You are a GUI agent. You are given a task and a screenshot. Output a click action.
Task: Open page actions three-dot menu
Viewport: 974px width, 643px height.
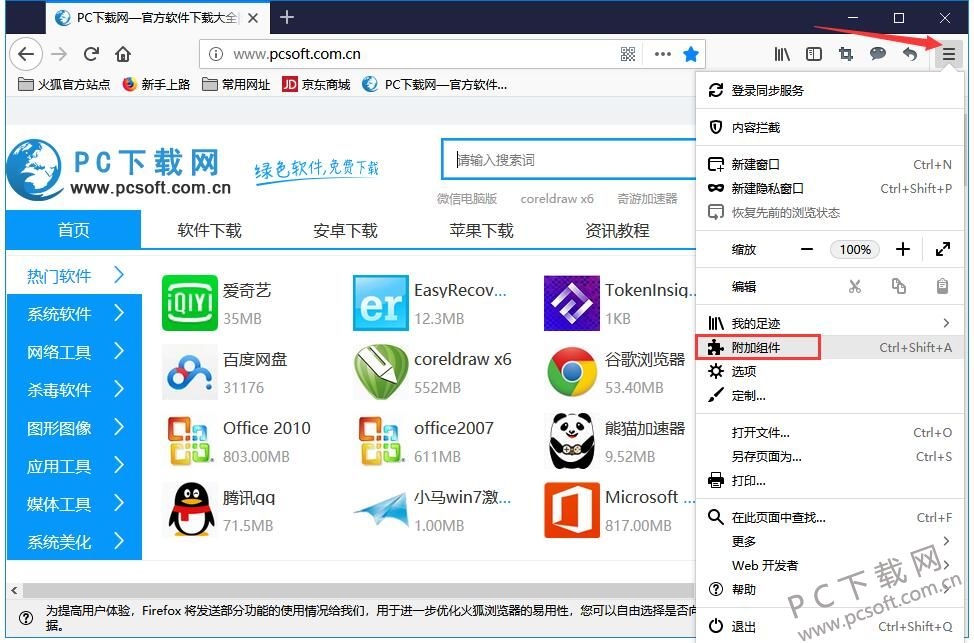coord(663,54)
